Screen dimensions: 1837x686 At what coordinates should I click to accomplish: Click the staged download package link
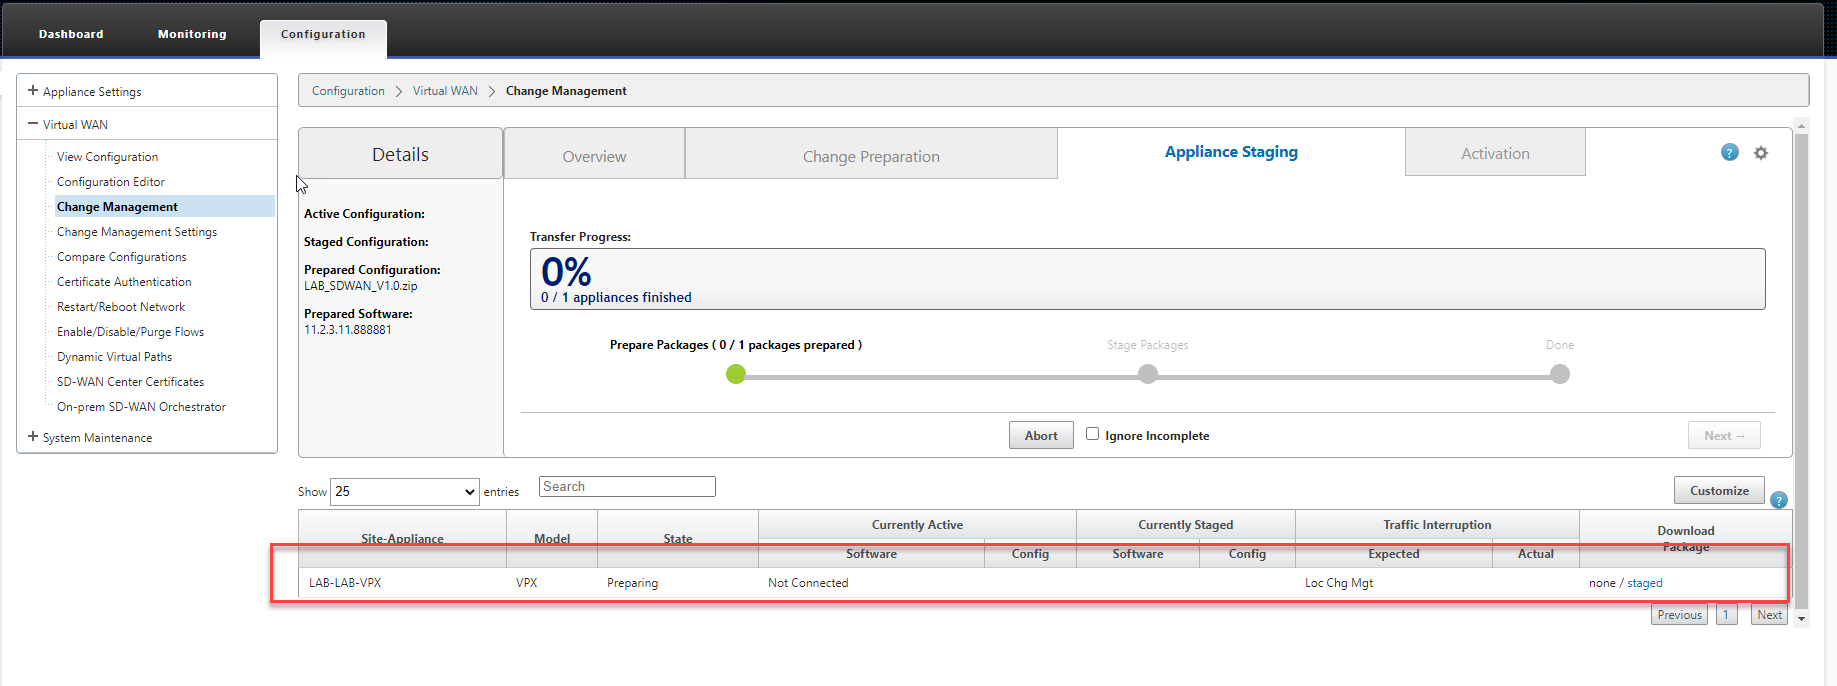(x=1644, y=583)
